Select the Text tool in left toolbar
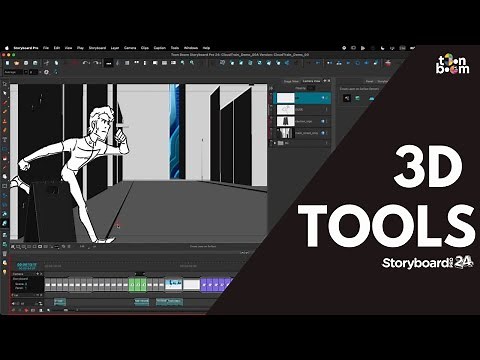The image size is (480, 360). (5, 139)
